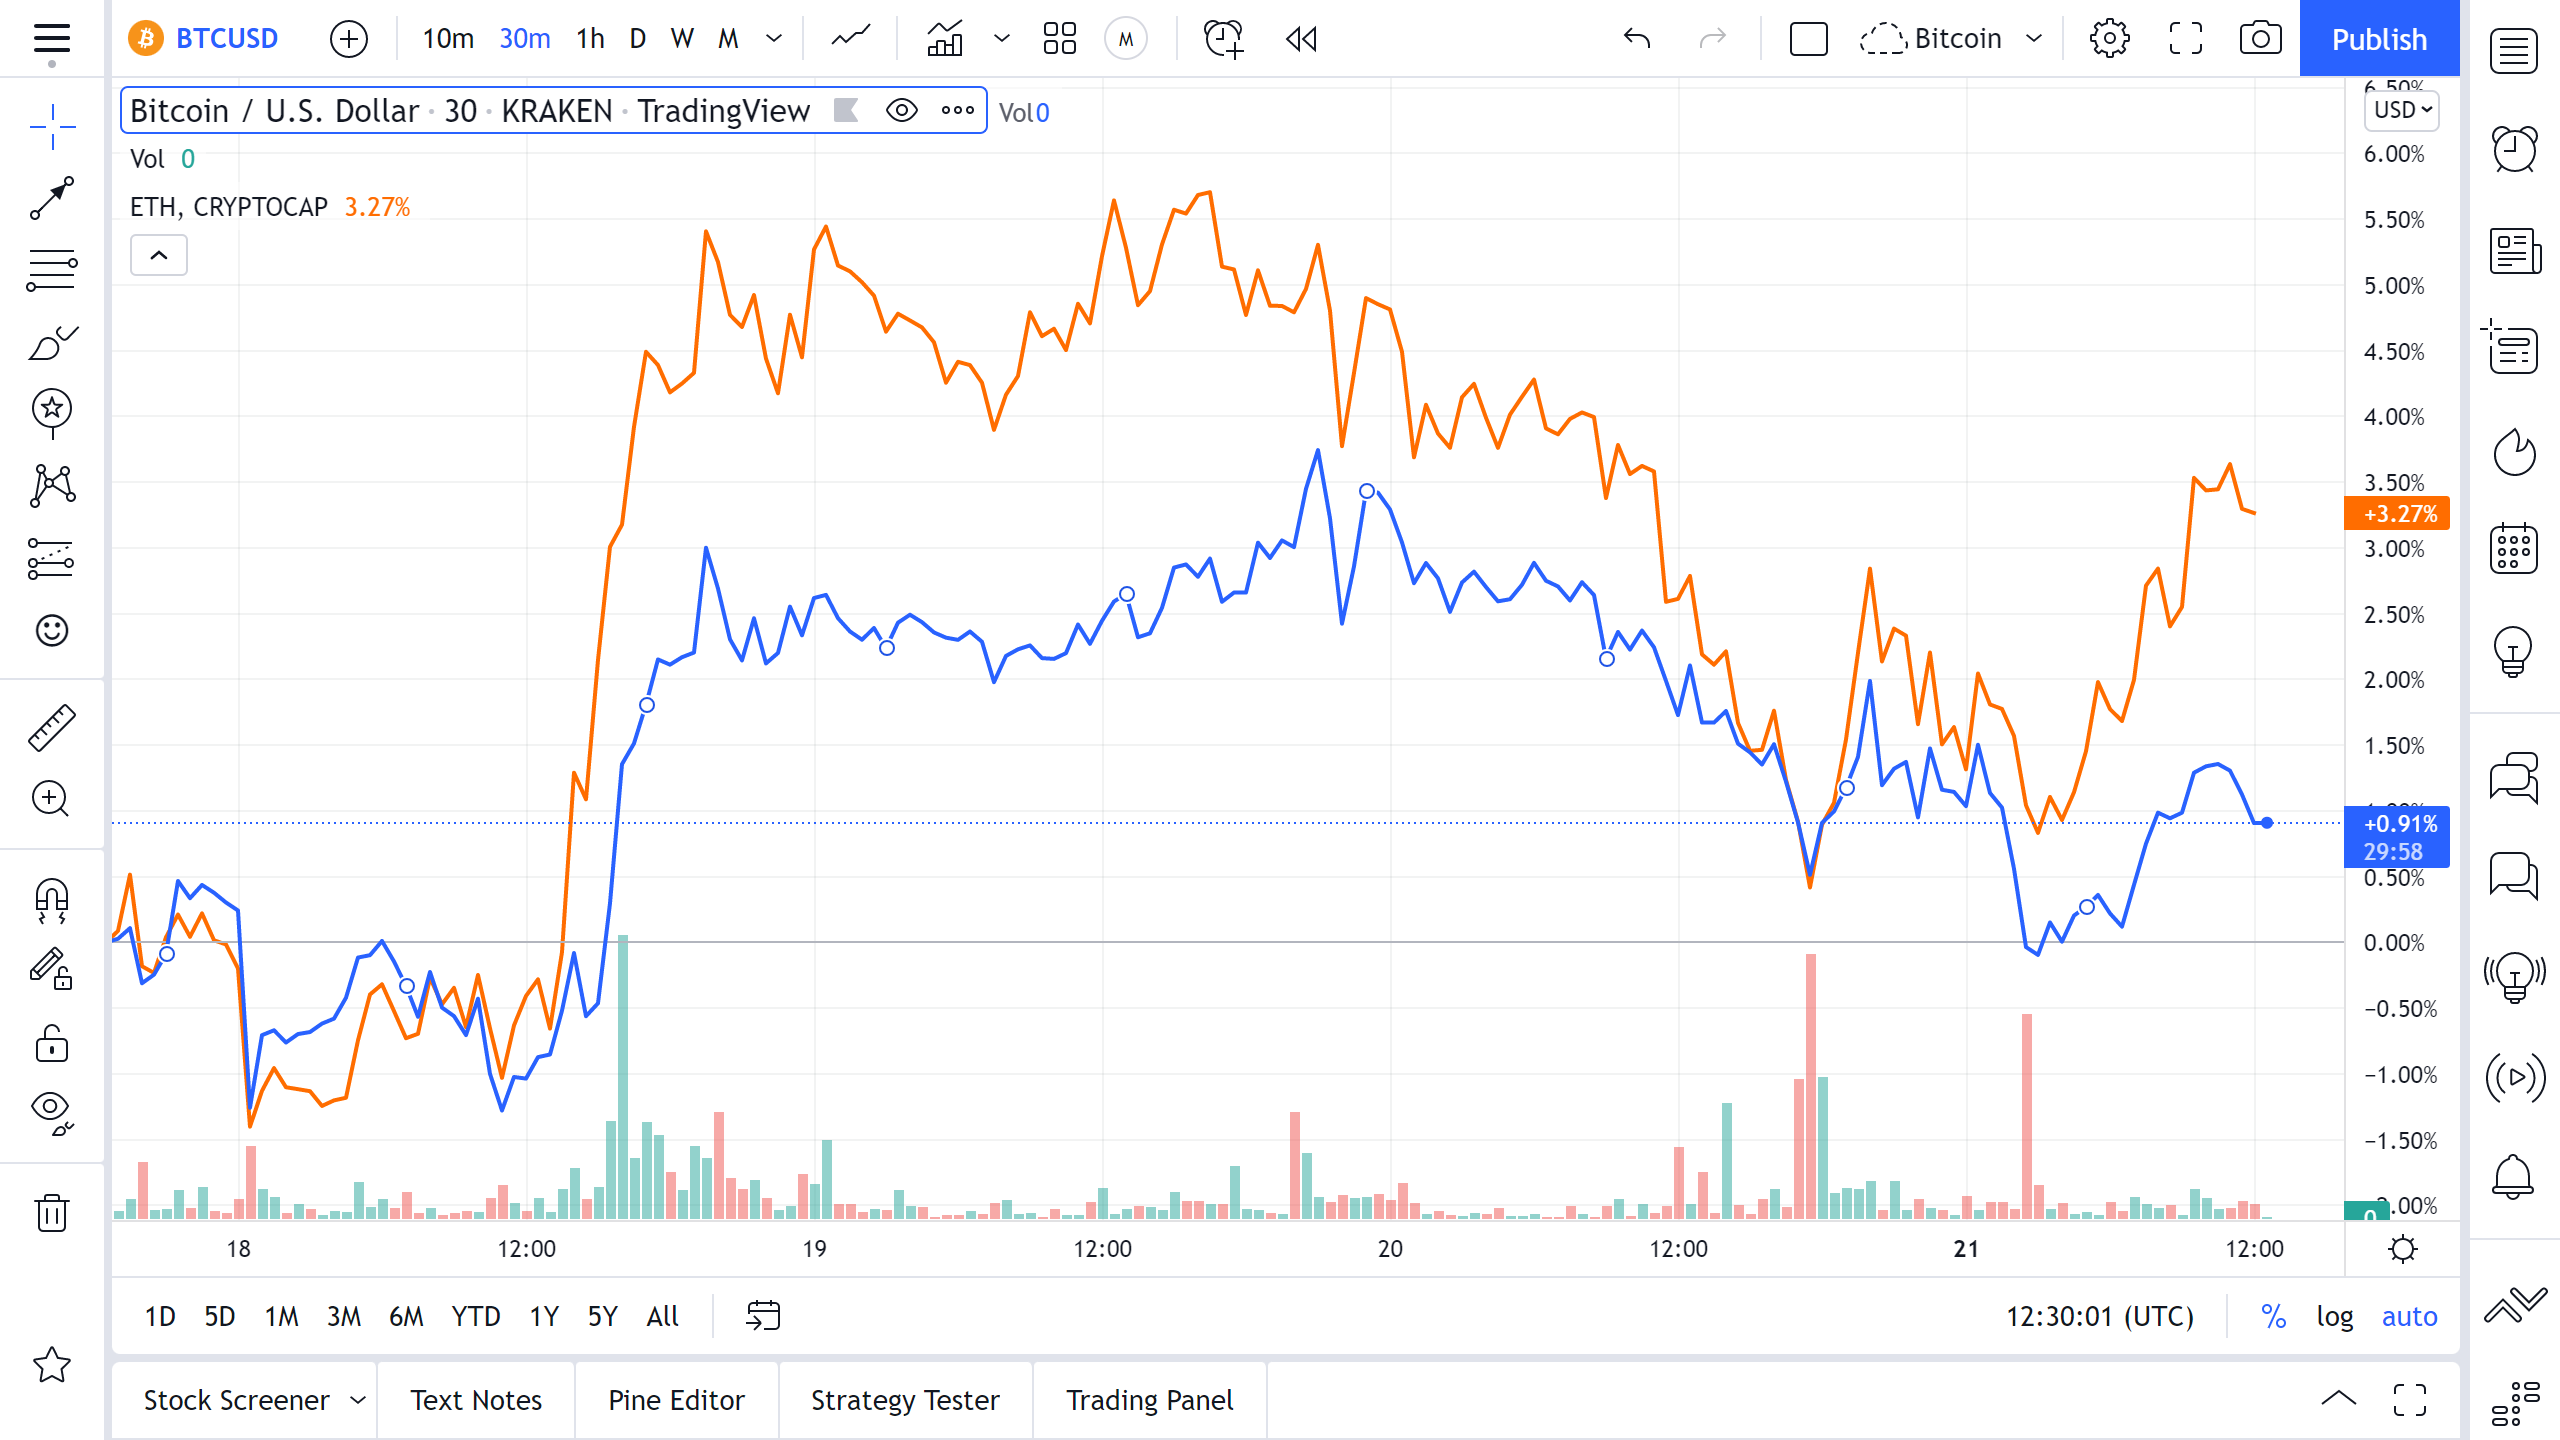Click the Publish button

2379,39
